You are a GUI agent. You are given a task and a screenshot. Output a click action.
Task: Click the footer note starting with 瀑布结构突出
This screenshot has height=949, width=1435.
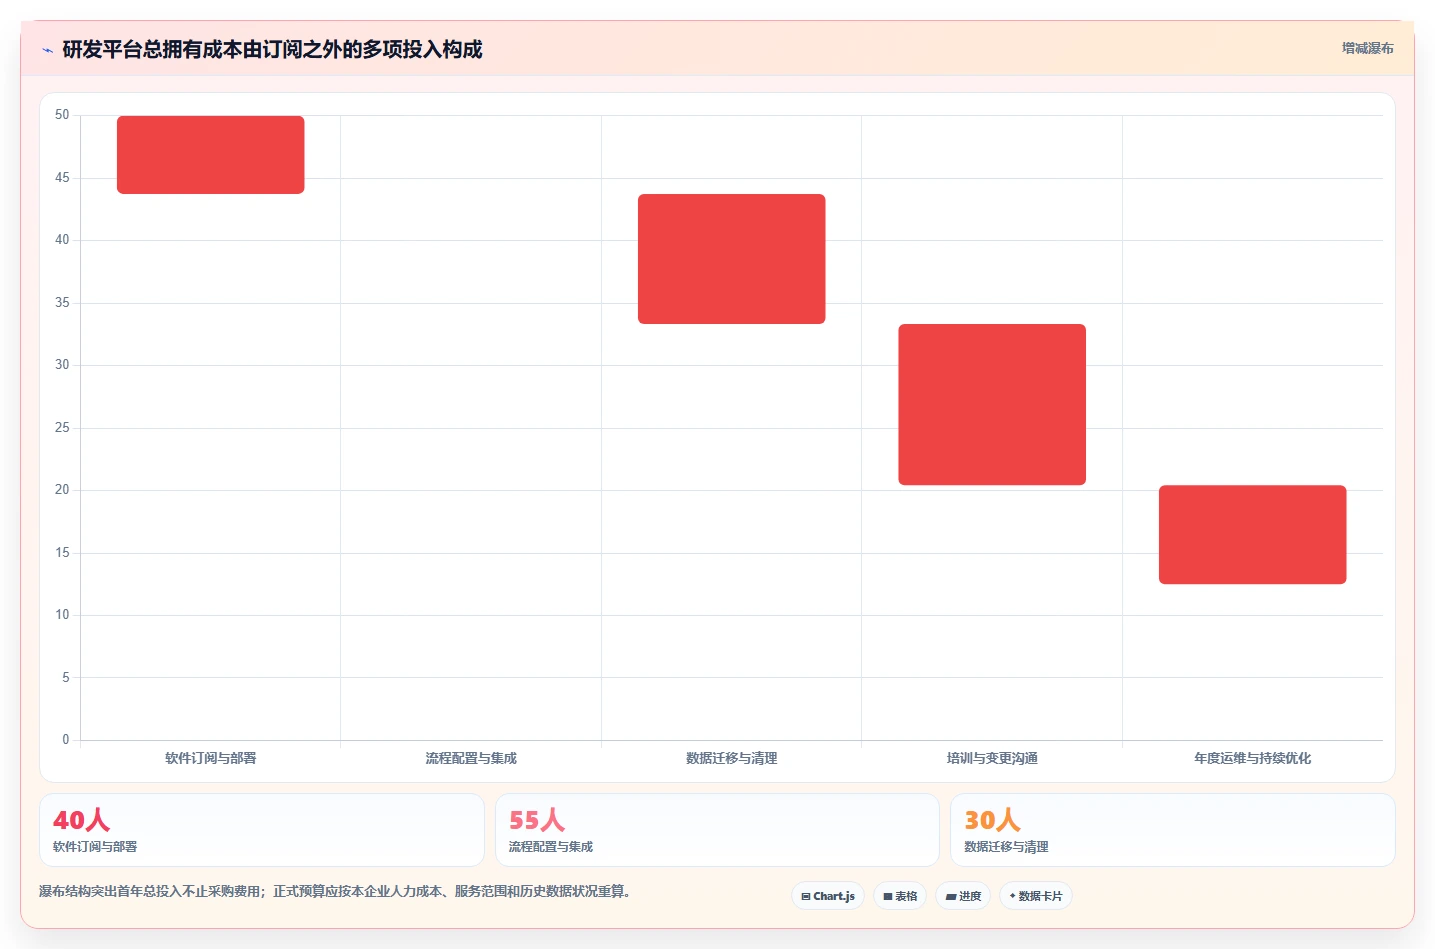pyautogui.click(x=335, y=891)
